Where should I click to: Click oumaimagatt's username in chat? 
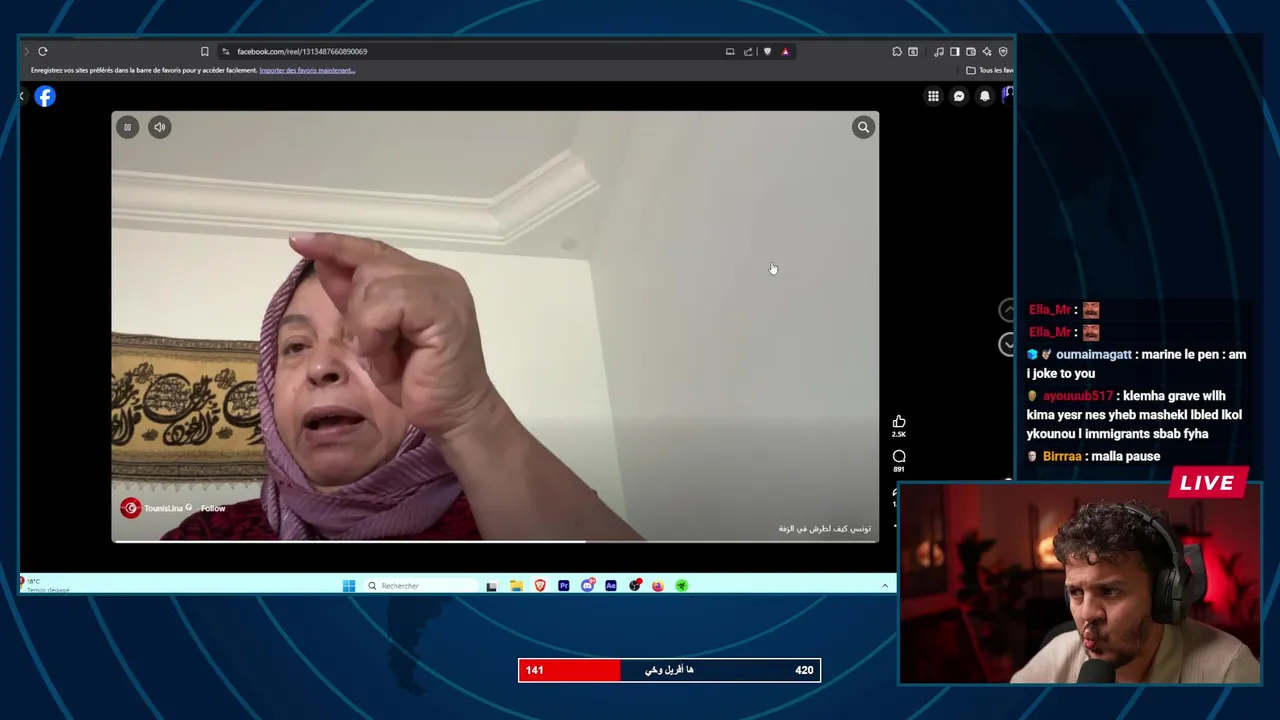pyautogui.click(x=1094, y=354)
